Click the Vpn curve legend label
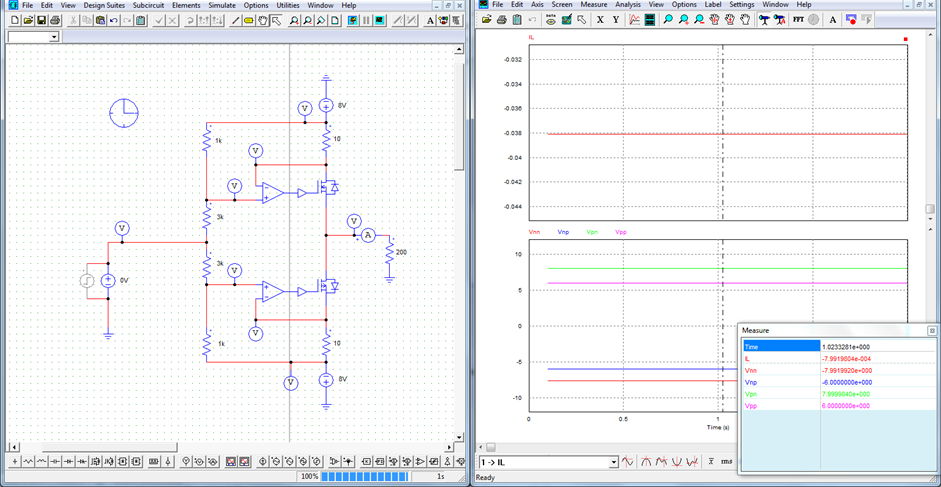The width and height of the screenshot is (941, 487). tap(592, 231)
